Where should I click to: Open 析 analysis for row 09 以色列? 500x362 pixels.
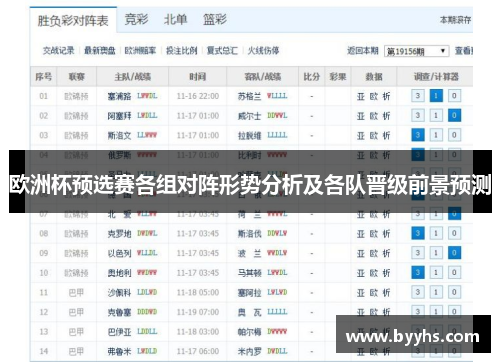coord(386,253)
